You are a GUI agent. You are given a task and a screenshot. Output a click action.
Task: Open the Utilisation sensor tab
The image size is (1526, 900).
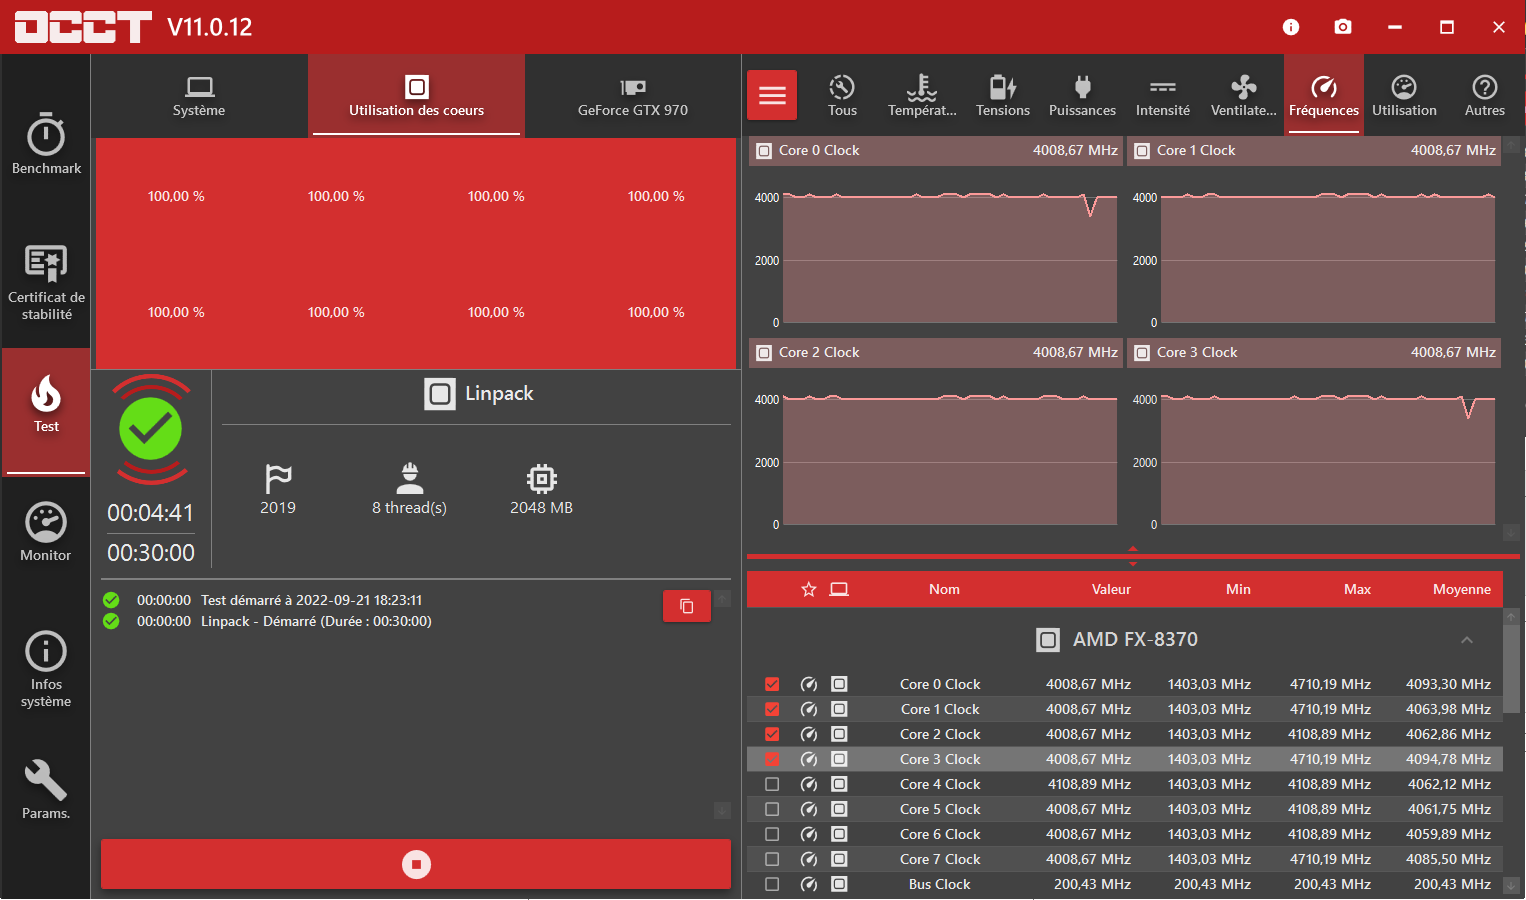pos(1404,96)
